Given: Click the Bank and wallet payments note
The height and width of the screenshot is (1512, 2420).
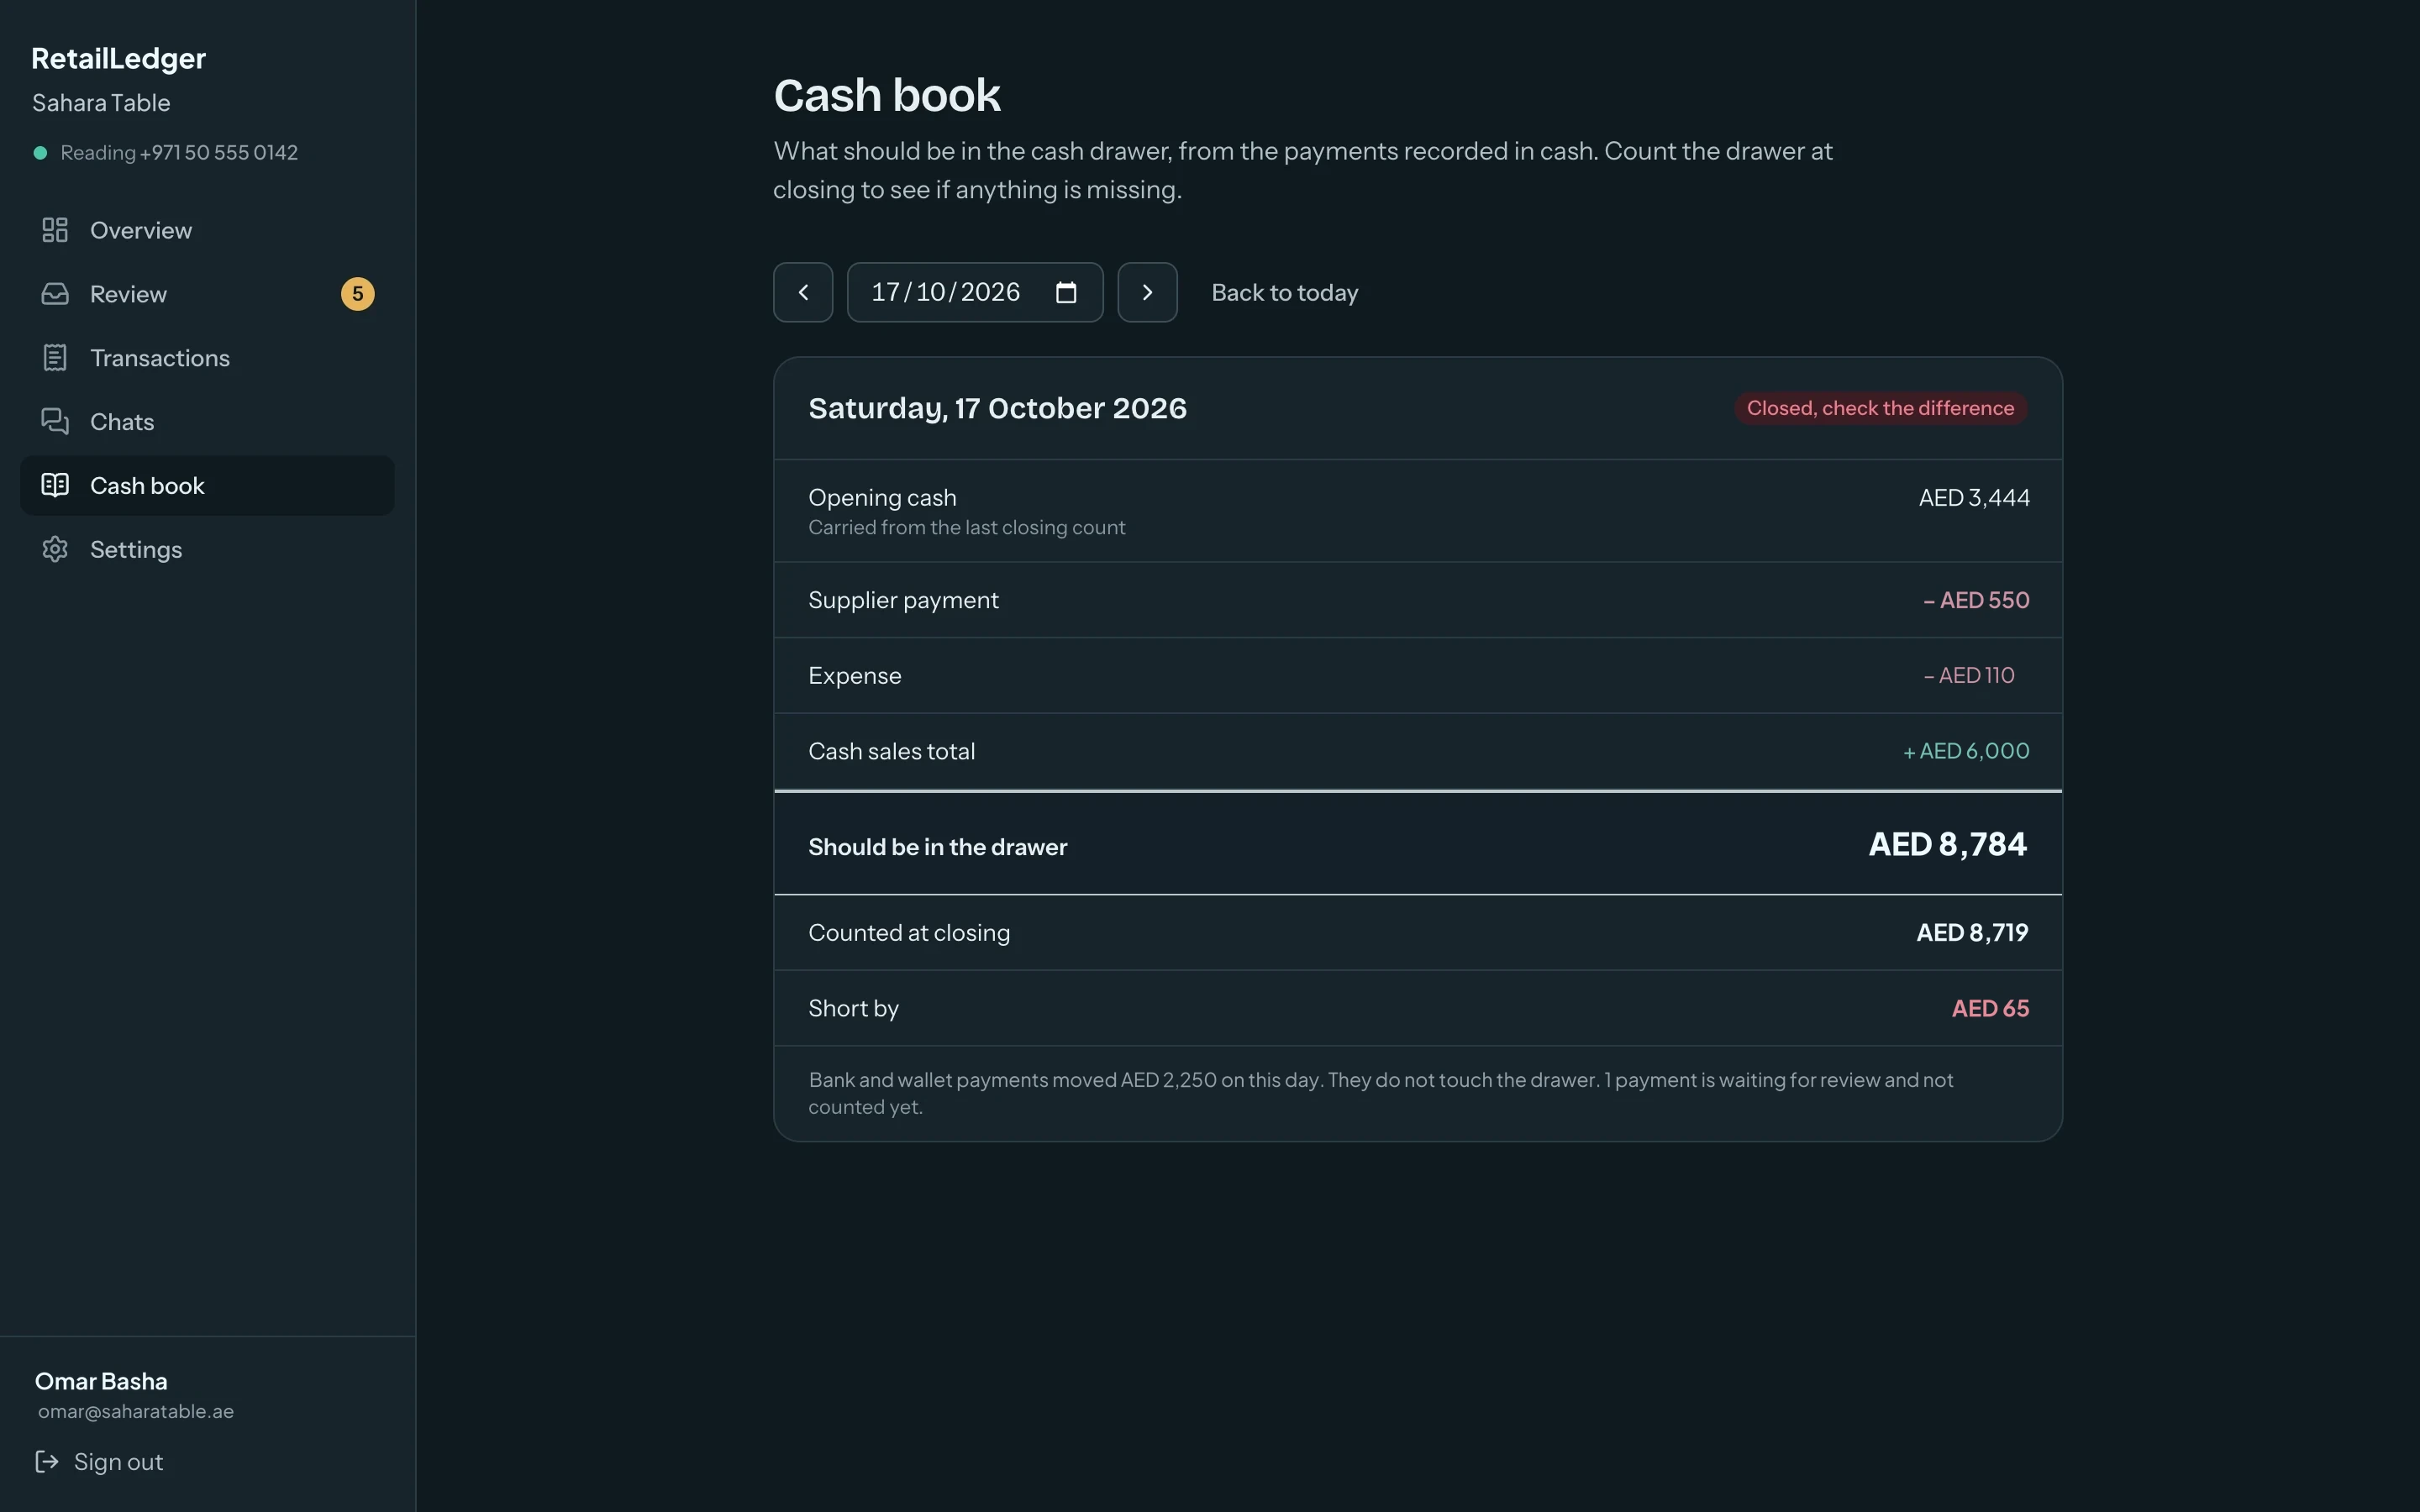Looking at the screenshot, I should point(1381,1093).
